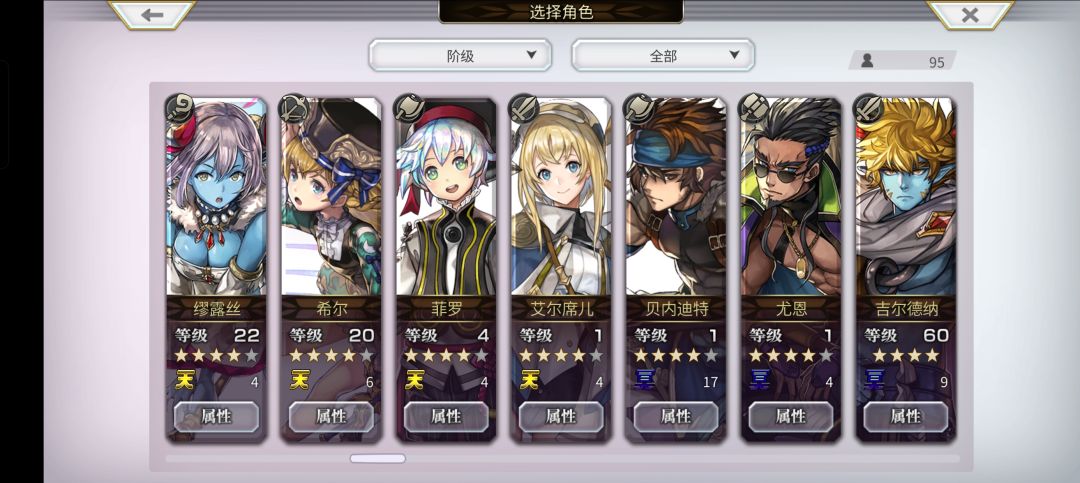
Task: Pick the 贝内迪特 character portrait
Action: [x=676, y=196]
